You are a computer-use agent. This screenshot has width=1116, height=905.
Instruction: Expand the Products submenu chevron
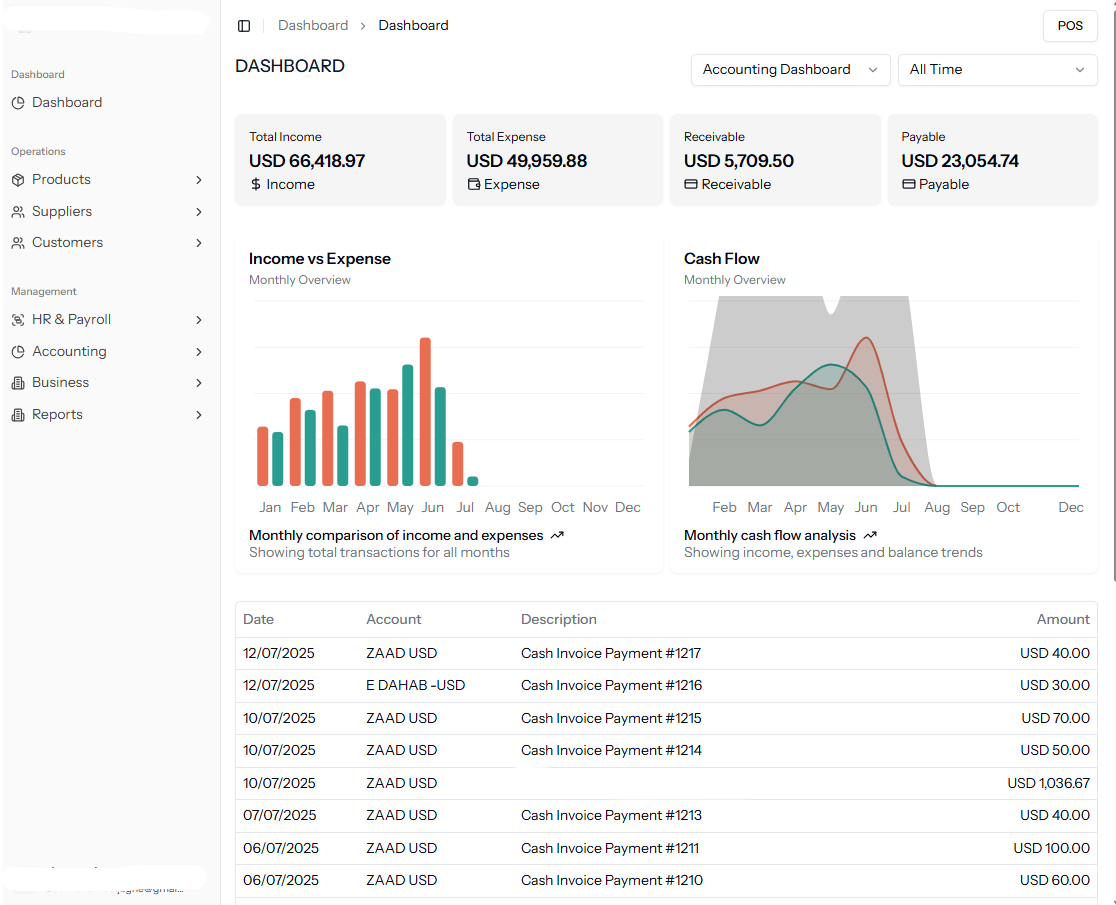point(199,180)
